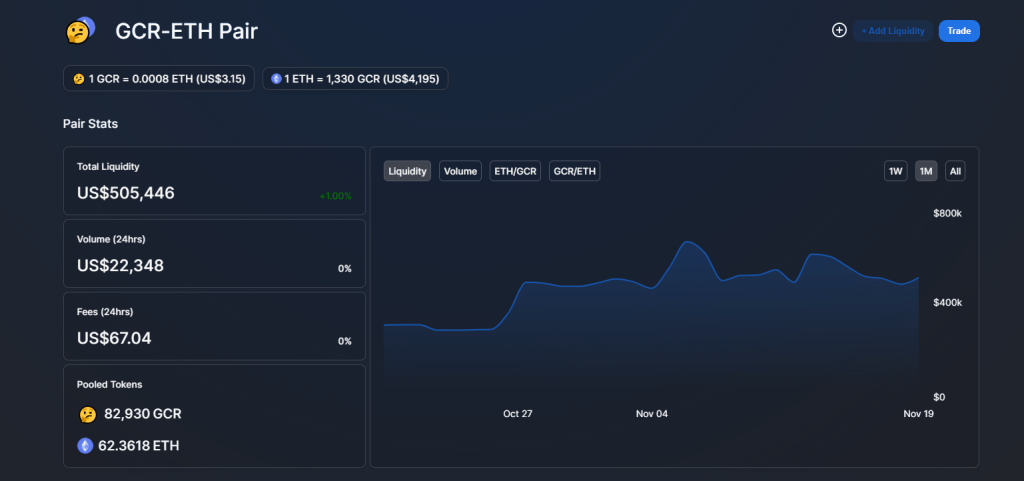1024x481 pixels.
Task: Switch chart to the Volume tab
Action: pos(460,171)
